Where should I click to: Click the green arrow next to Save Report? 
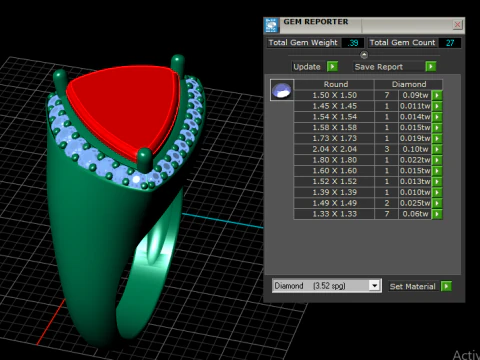(x=431, y=67)
